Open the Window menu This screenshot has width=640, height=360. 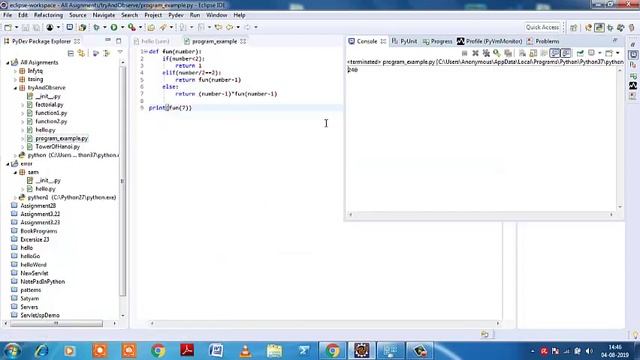click(216, 15)
